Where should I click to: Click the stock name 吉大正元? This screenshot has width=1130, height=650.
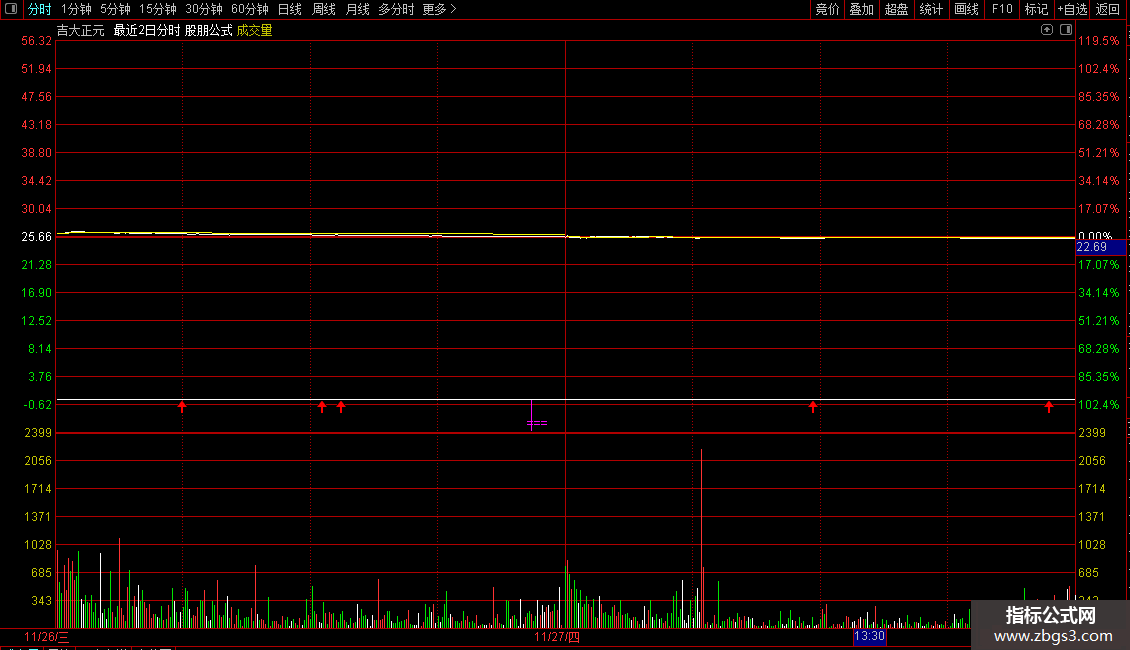pyautogui.click(x=81, y=30)
